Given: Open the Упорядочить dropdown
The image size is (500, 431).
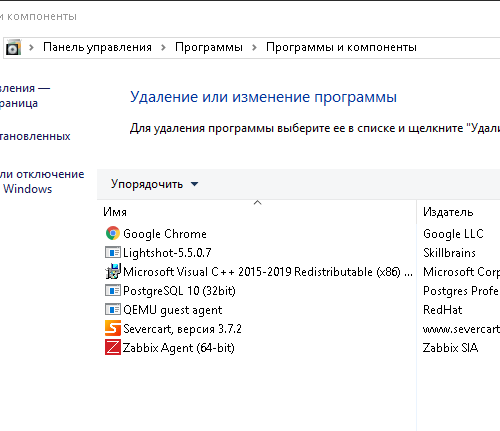Looking at the screenshot, I should point(154,184).
